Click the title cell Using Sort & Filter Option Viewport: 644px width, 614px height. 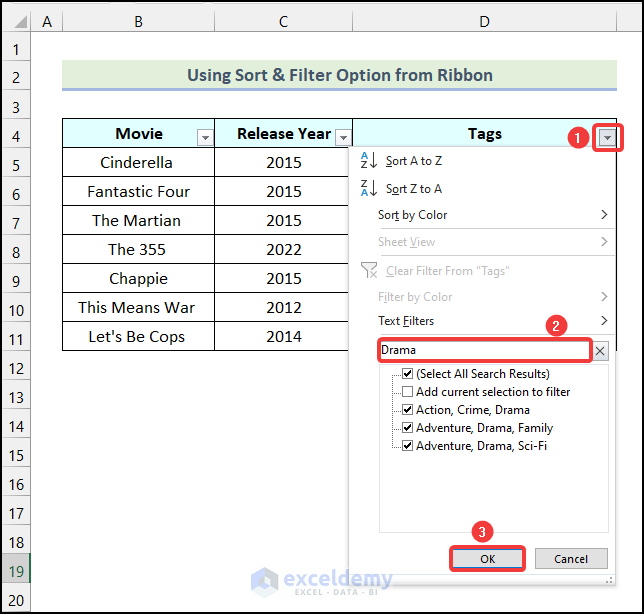pos(339,75)
